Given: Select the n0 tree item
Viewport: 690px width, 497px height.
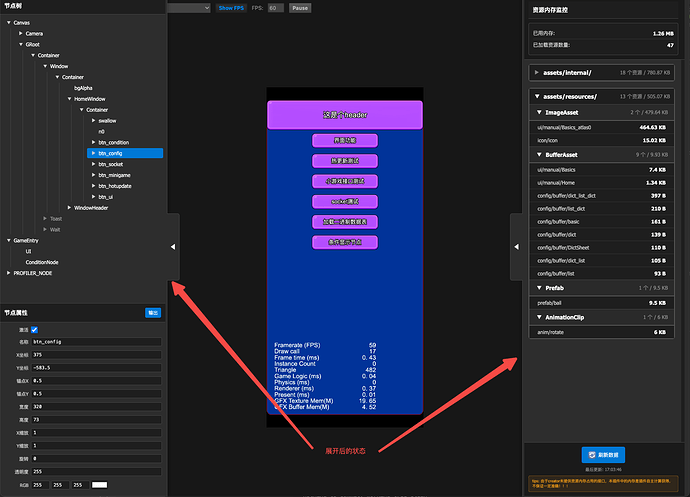Looking at the screenshot, I should [x=101, y=132].
